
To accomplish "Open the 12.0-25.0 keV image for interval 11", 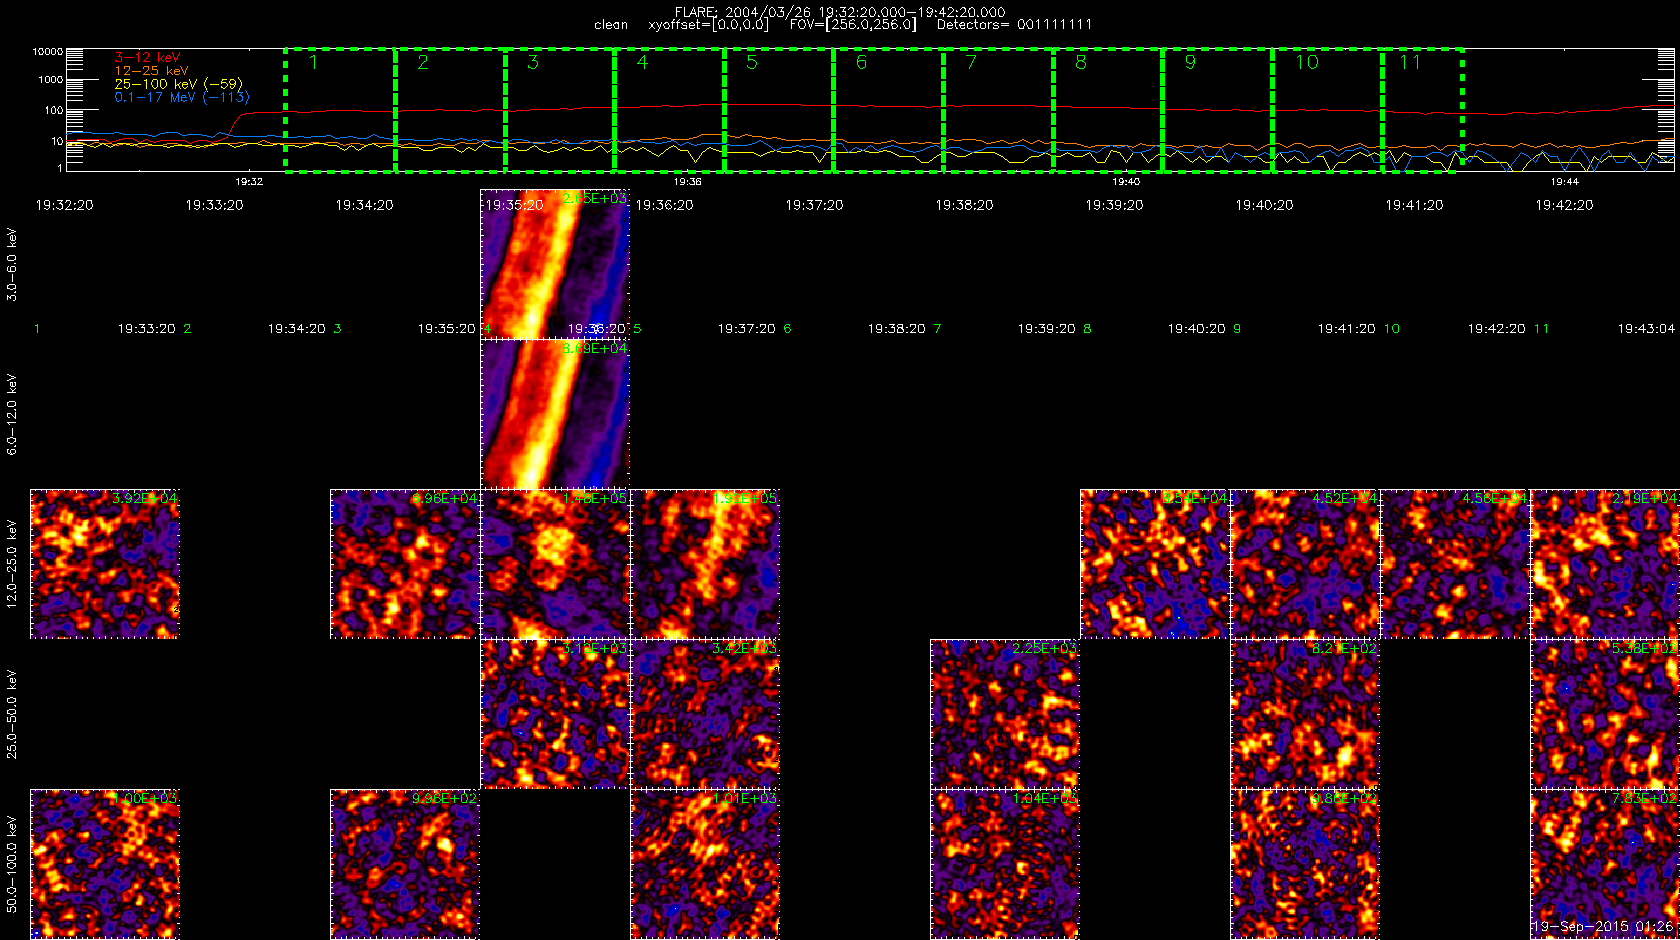I will click(1605, 564).
